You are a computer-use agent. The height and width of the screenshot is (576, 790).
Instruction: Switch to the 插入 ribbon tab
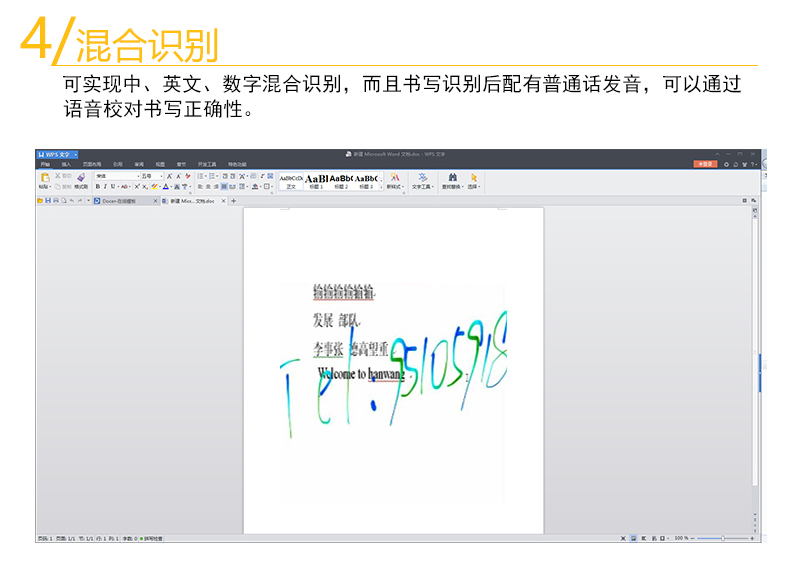(x=66, y=164)
